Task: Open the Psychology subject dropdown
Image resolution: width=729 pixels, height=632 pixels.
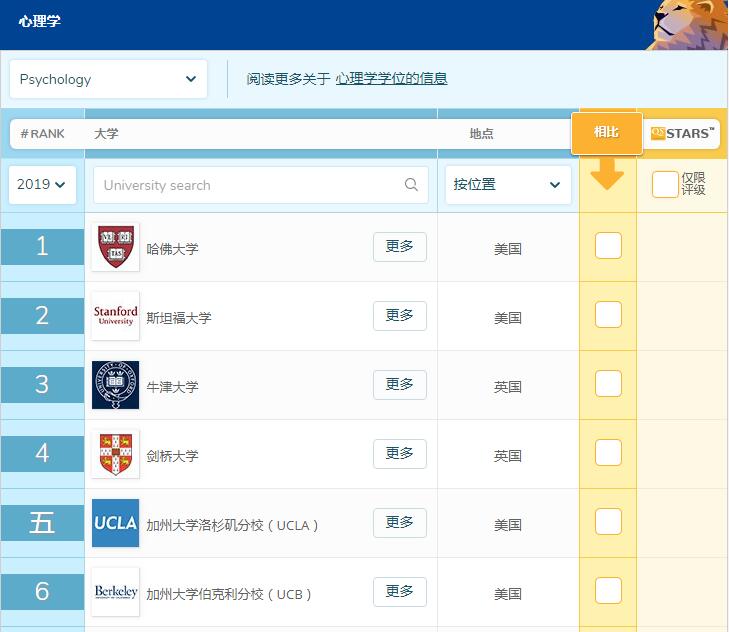Action: pyautogui.click(x=108, y=79)
